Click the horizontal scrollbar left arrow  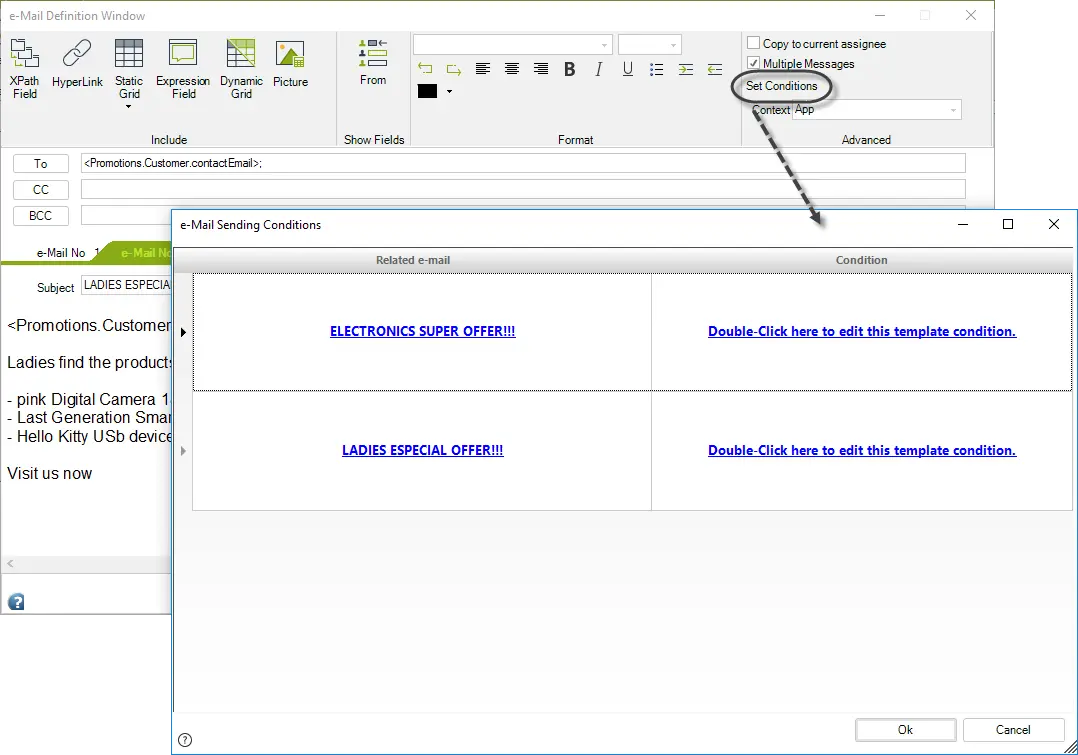click(10, 564)
